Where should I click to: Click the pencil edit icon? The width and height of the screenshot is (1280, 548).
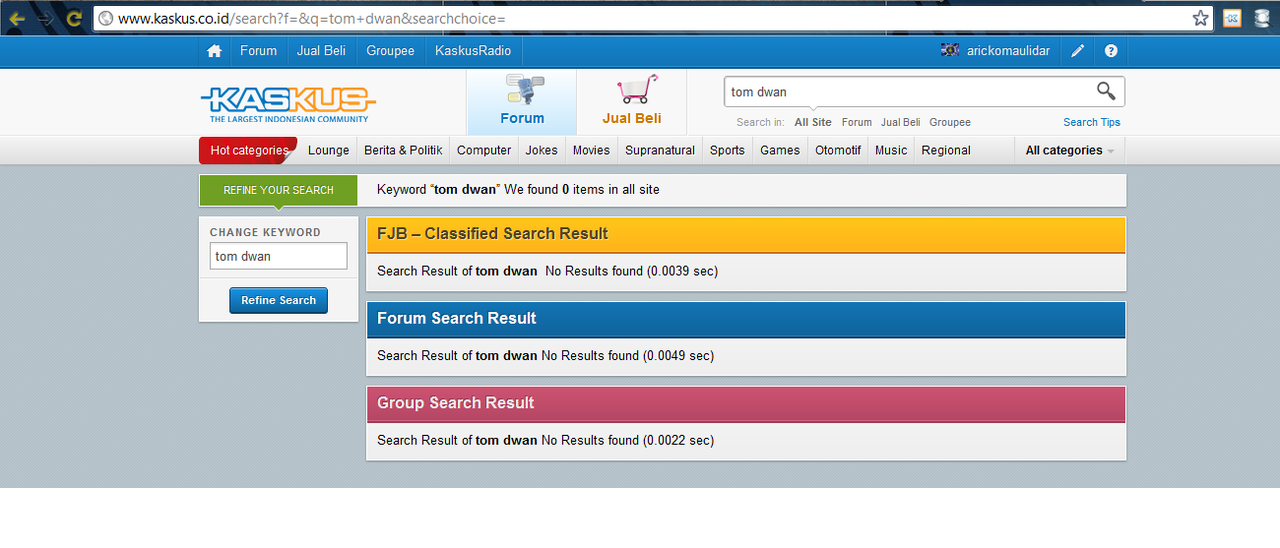1077,51
